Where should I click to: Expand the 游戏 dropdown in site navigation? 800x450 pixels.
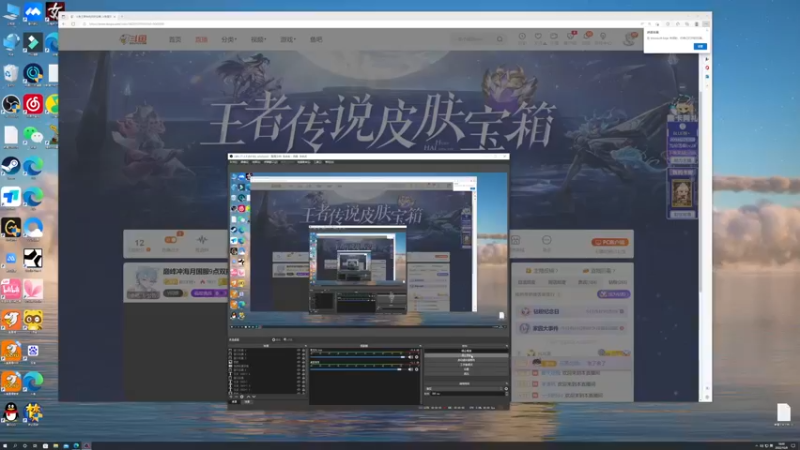pyautogui.click(x=288, y=39)
